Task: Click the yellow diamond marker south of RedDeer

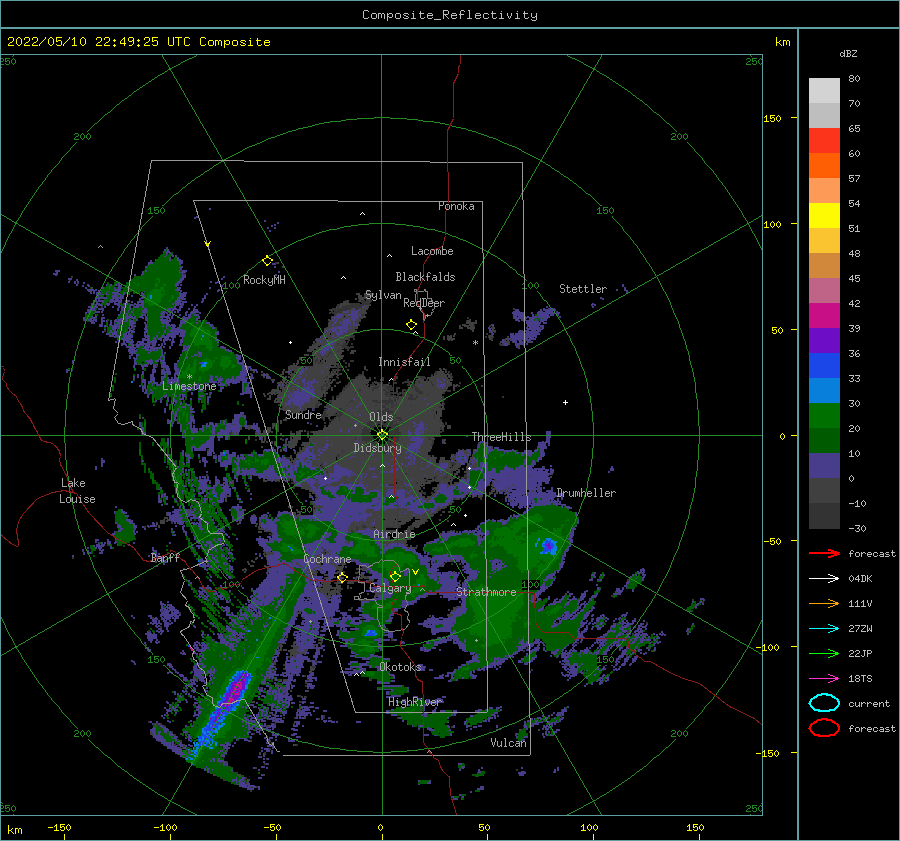Action: pyautogui.click(x=412, y=324)
